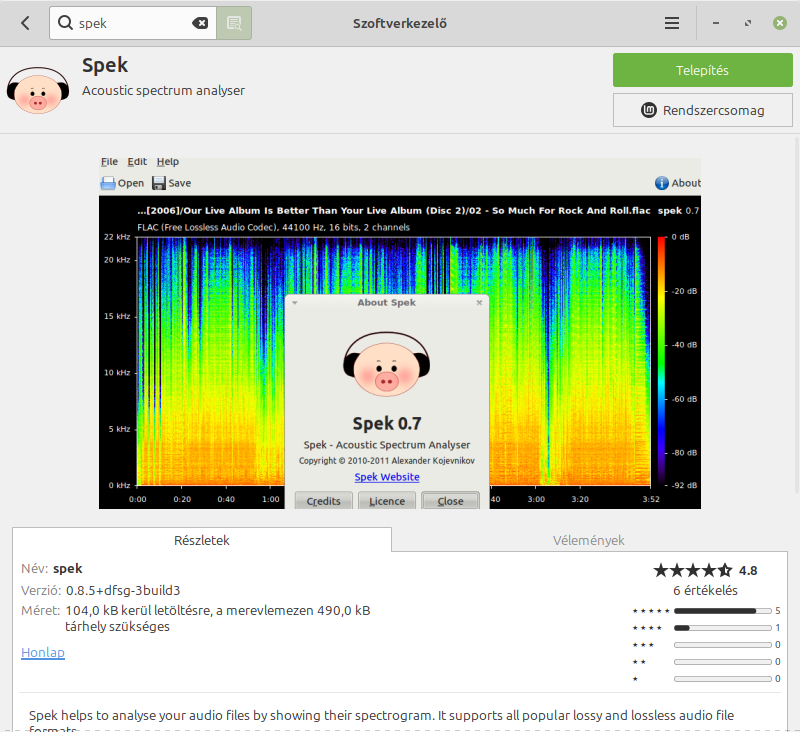Minimize the Szoftverkezelő window
This screenshot has height=732, width=800.
[x=717, y=23]
